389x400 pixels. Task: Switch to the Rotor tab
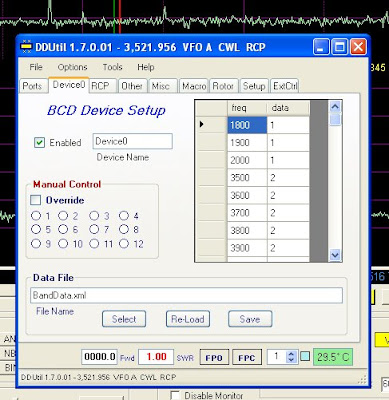pos(223,86)
